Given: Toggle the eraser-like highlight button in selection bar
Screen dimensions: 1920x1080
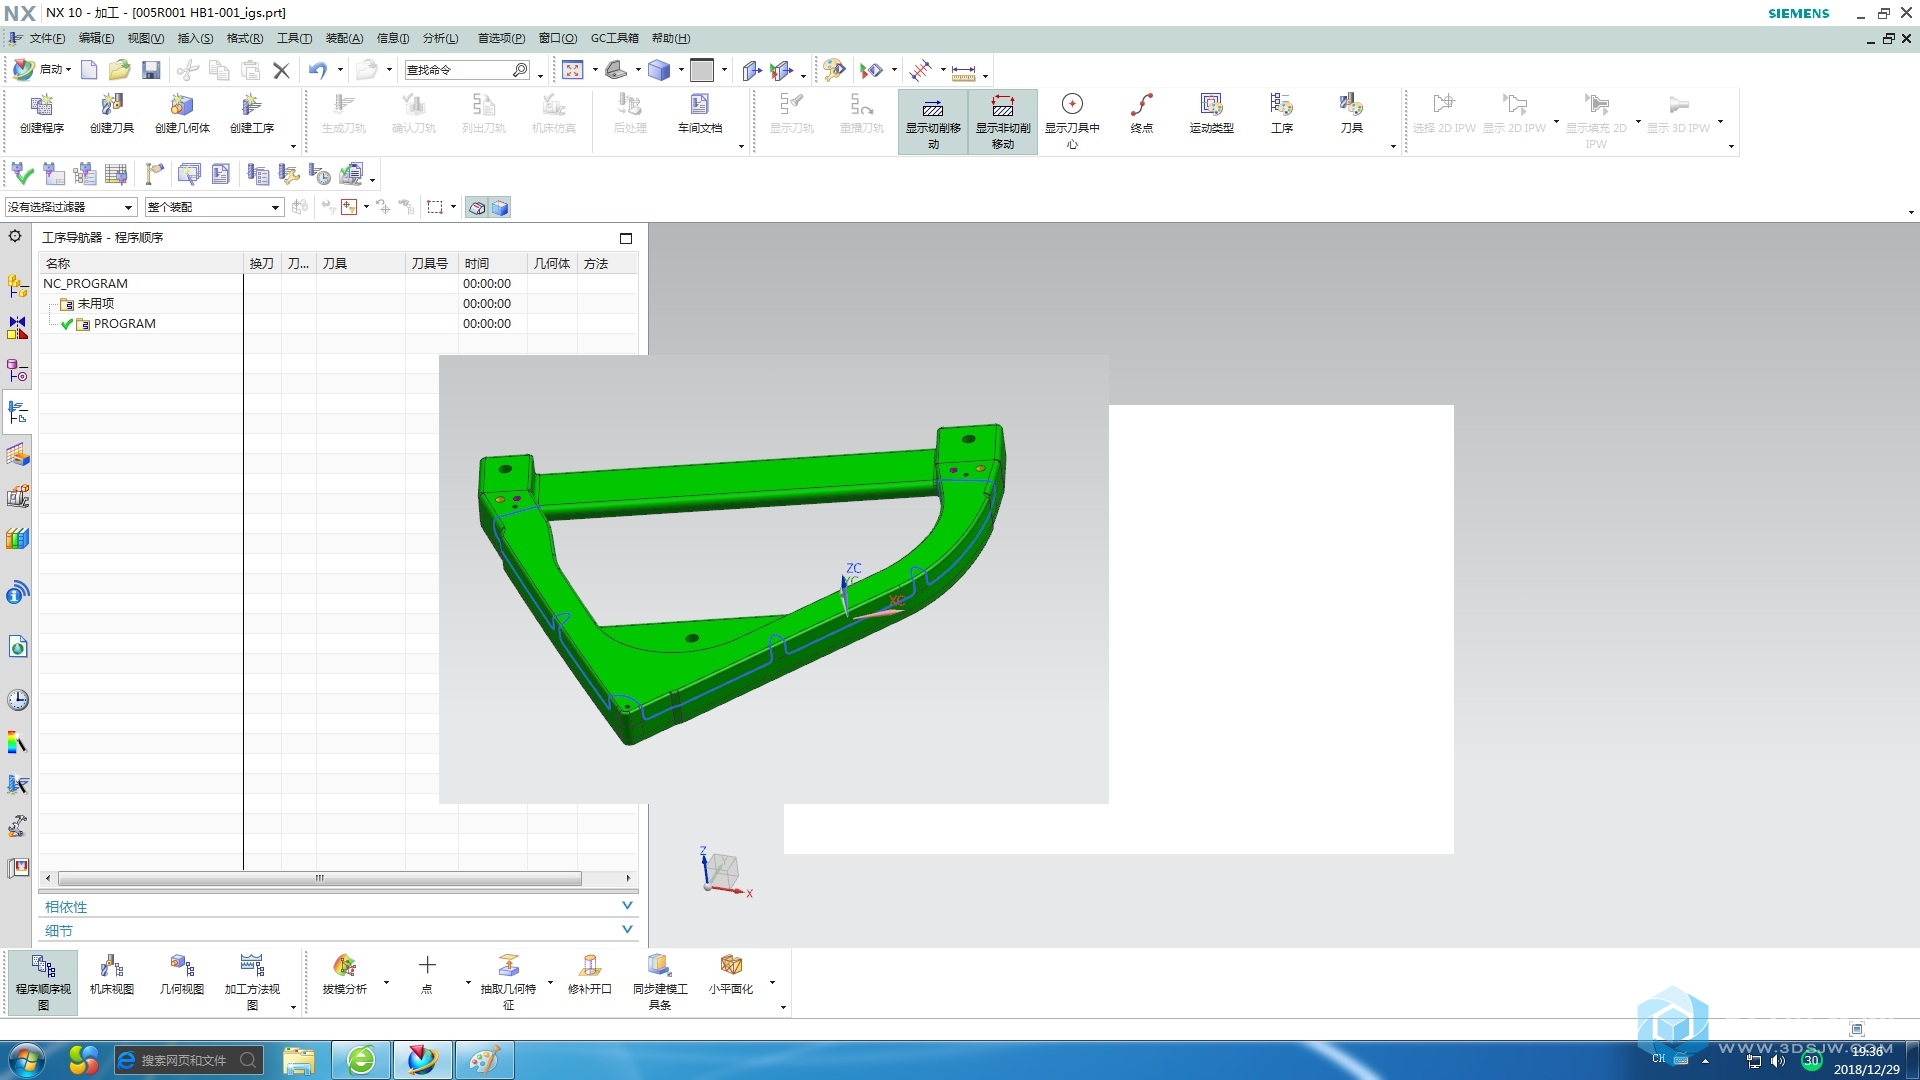Looking at the screenshot, I should (477, 207).
